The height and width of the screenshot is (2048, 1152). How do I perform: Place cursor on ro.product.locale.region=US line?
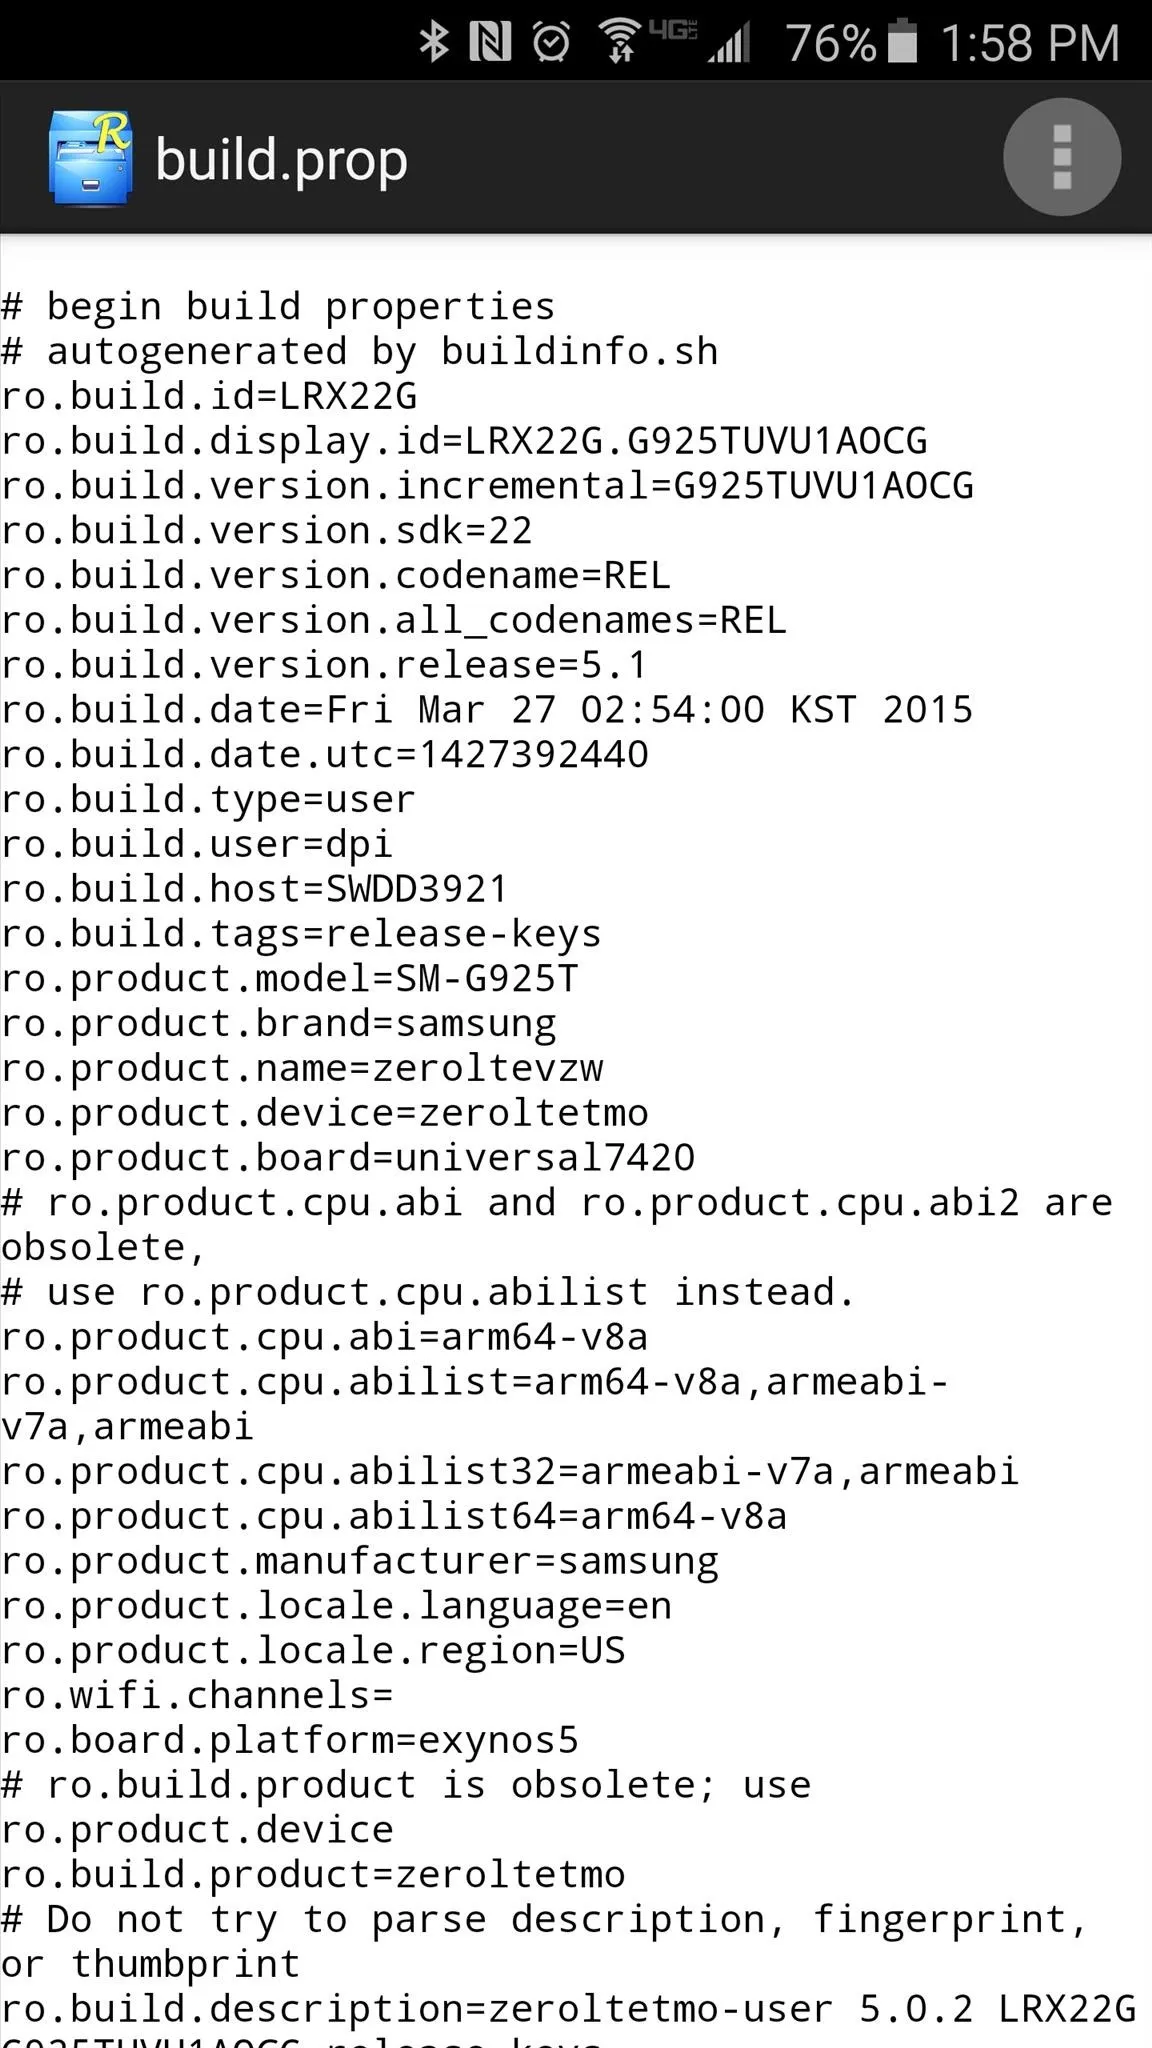(x=313, y=1650)
